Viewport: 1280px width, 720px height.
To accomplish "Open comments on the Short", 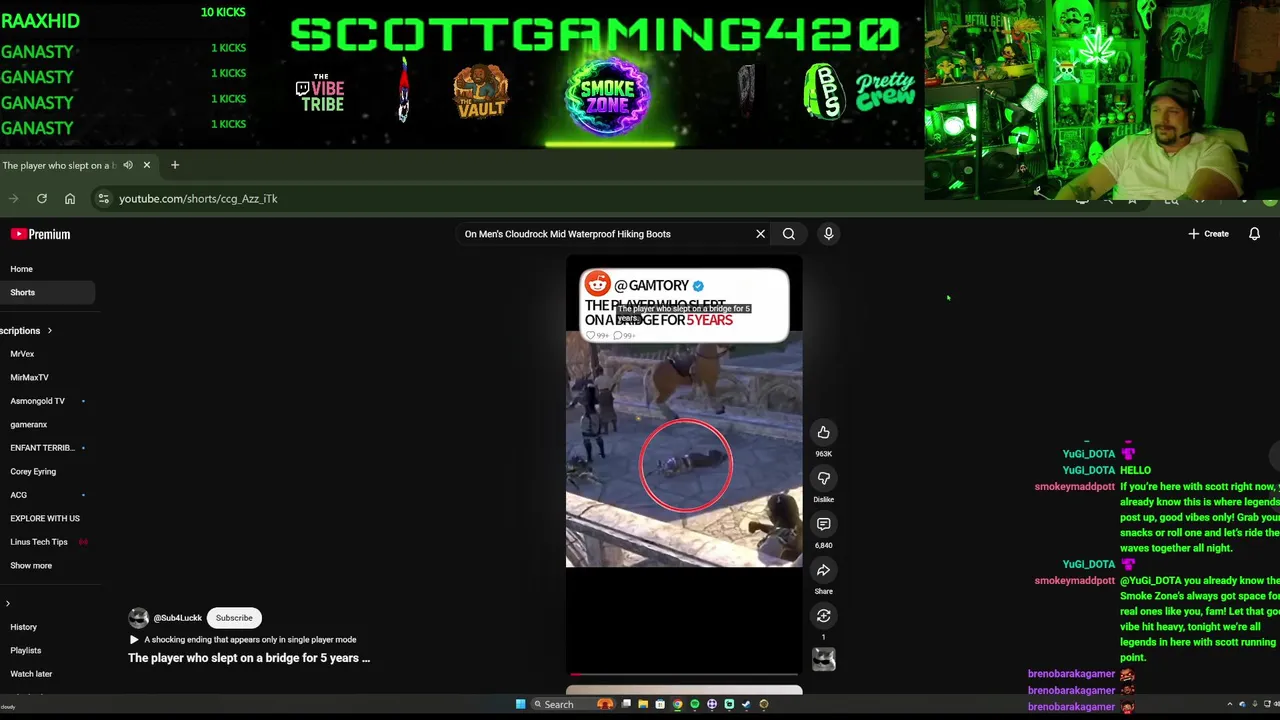I will (x=823, y=524).
